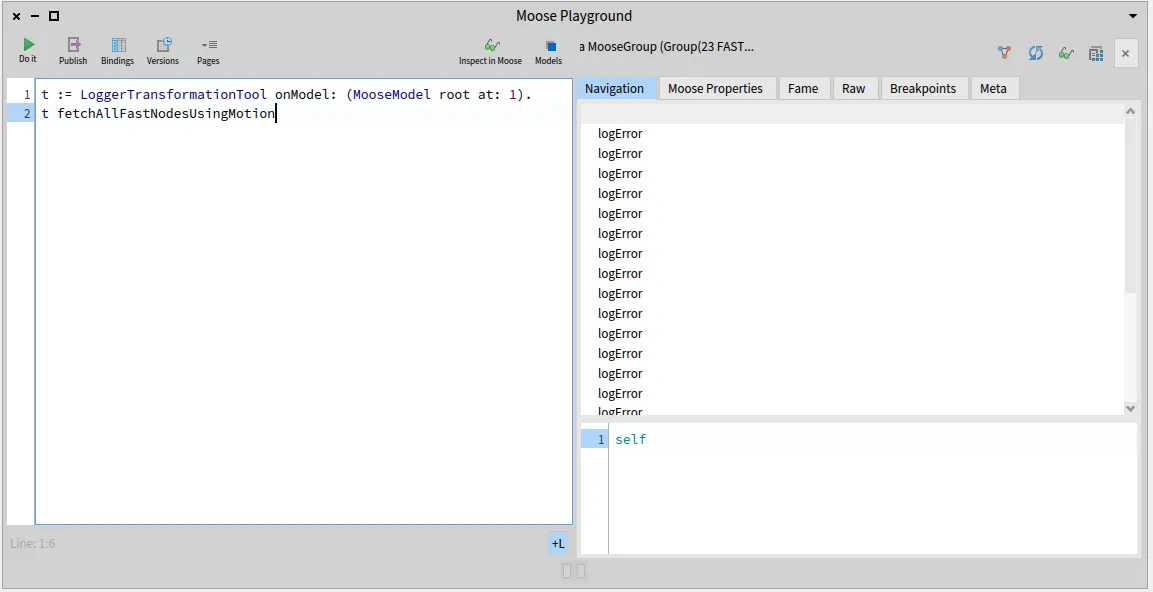1153x592 pixels.
Task: Click the list scrollbar down arrow
Action: [1130, 408]
